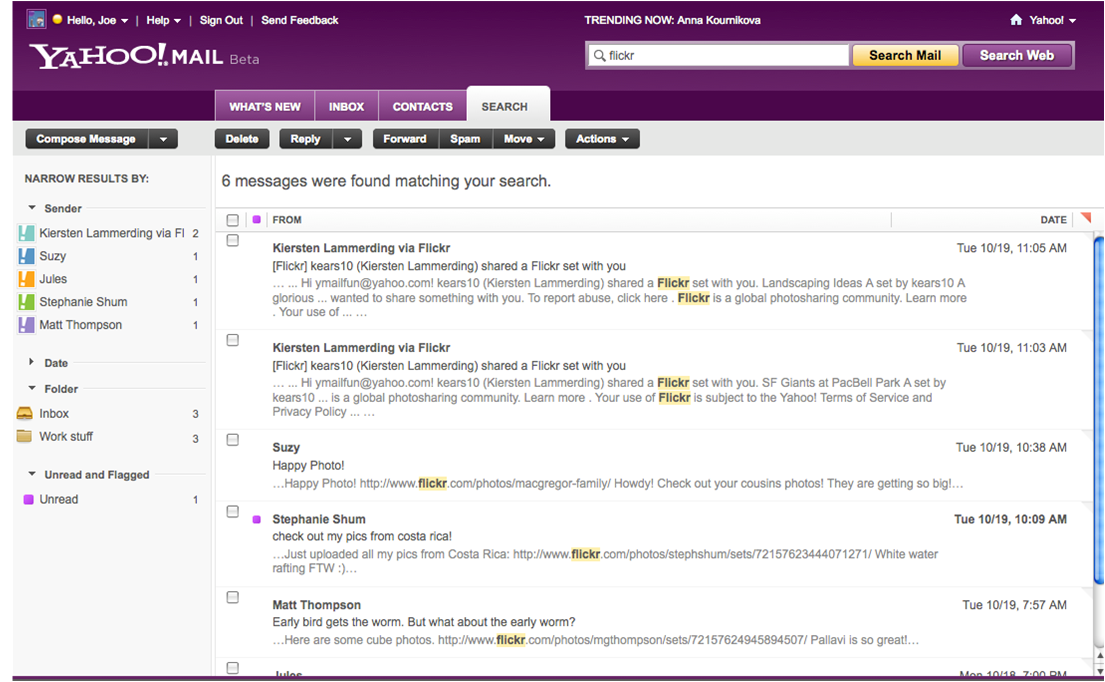Click the red sort arrow beside DATE
1105x682 pixels.
(1085, 218)
